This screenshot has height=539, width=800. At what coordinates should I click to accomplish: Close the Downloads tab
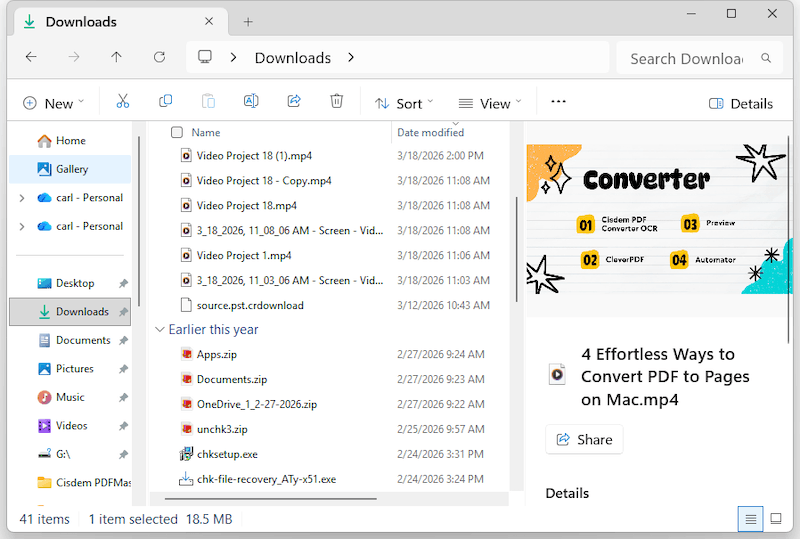[x=209, y=21]
